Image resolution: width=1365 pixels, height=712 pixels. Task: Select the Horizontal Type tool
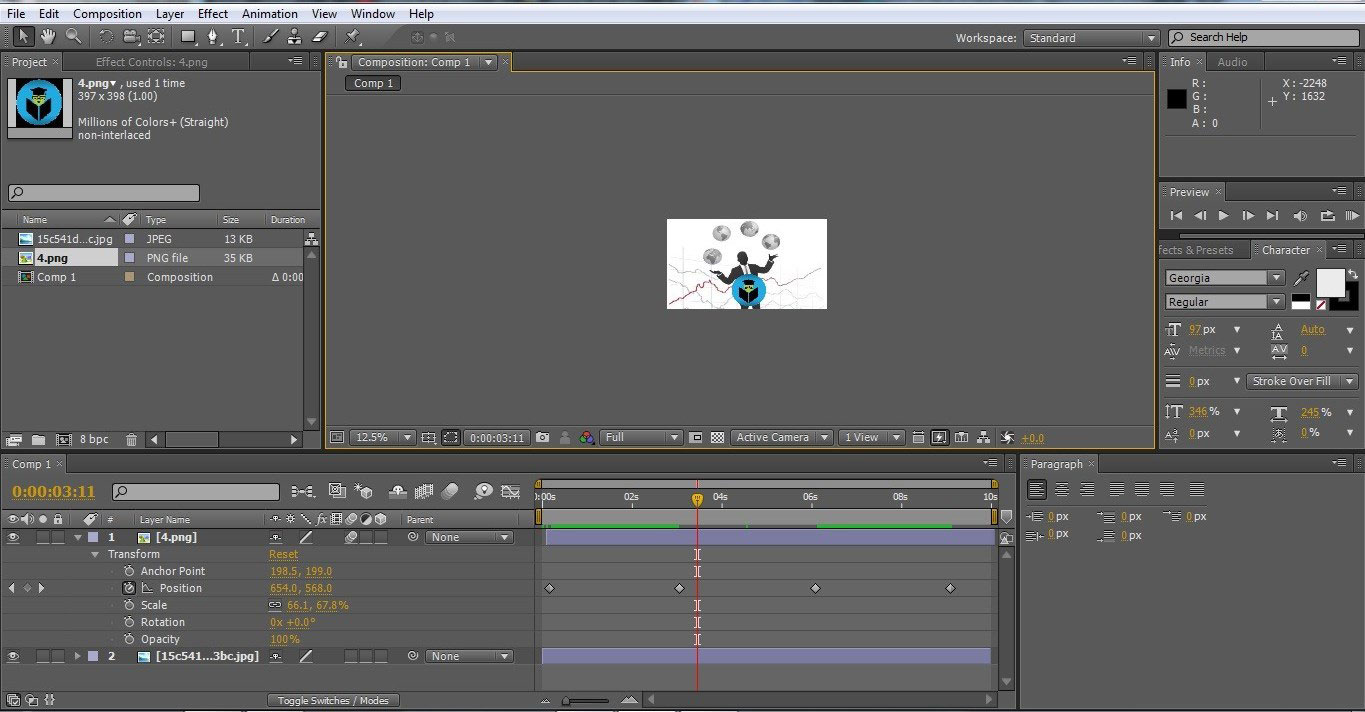(237, 36)
